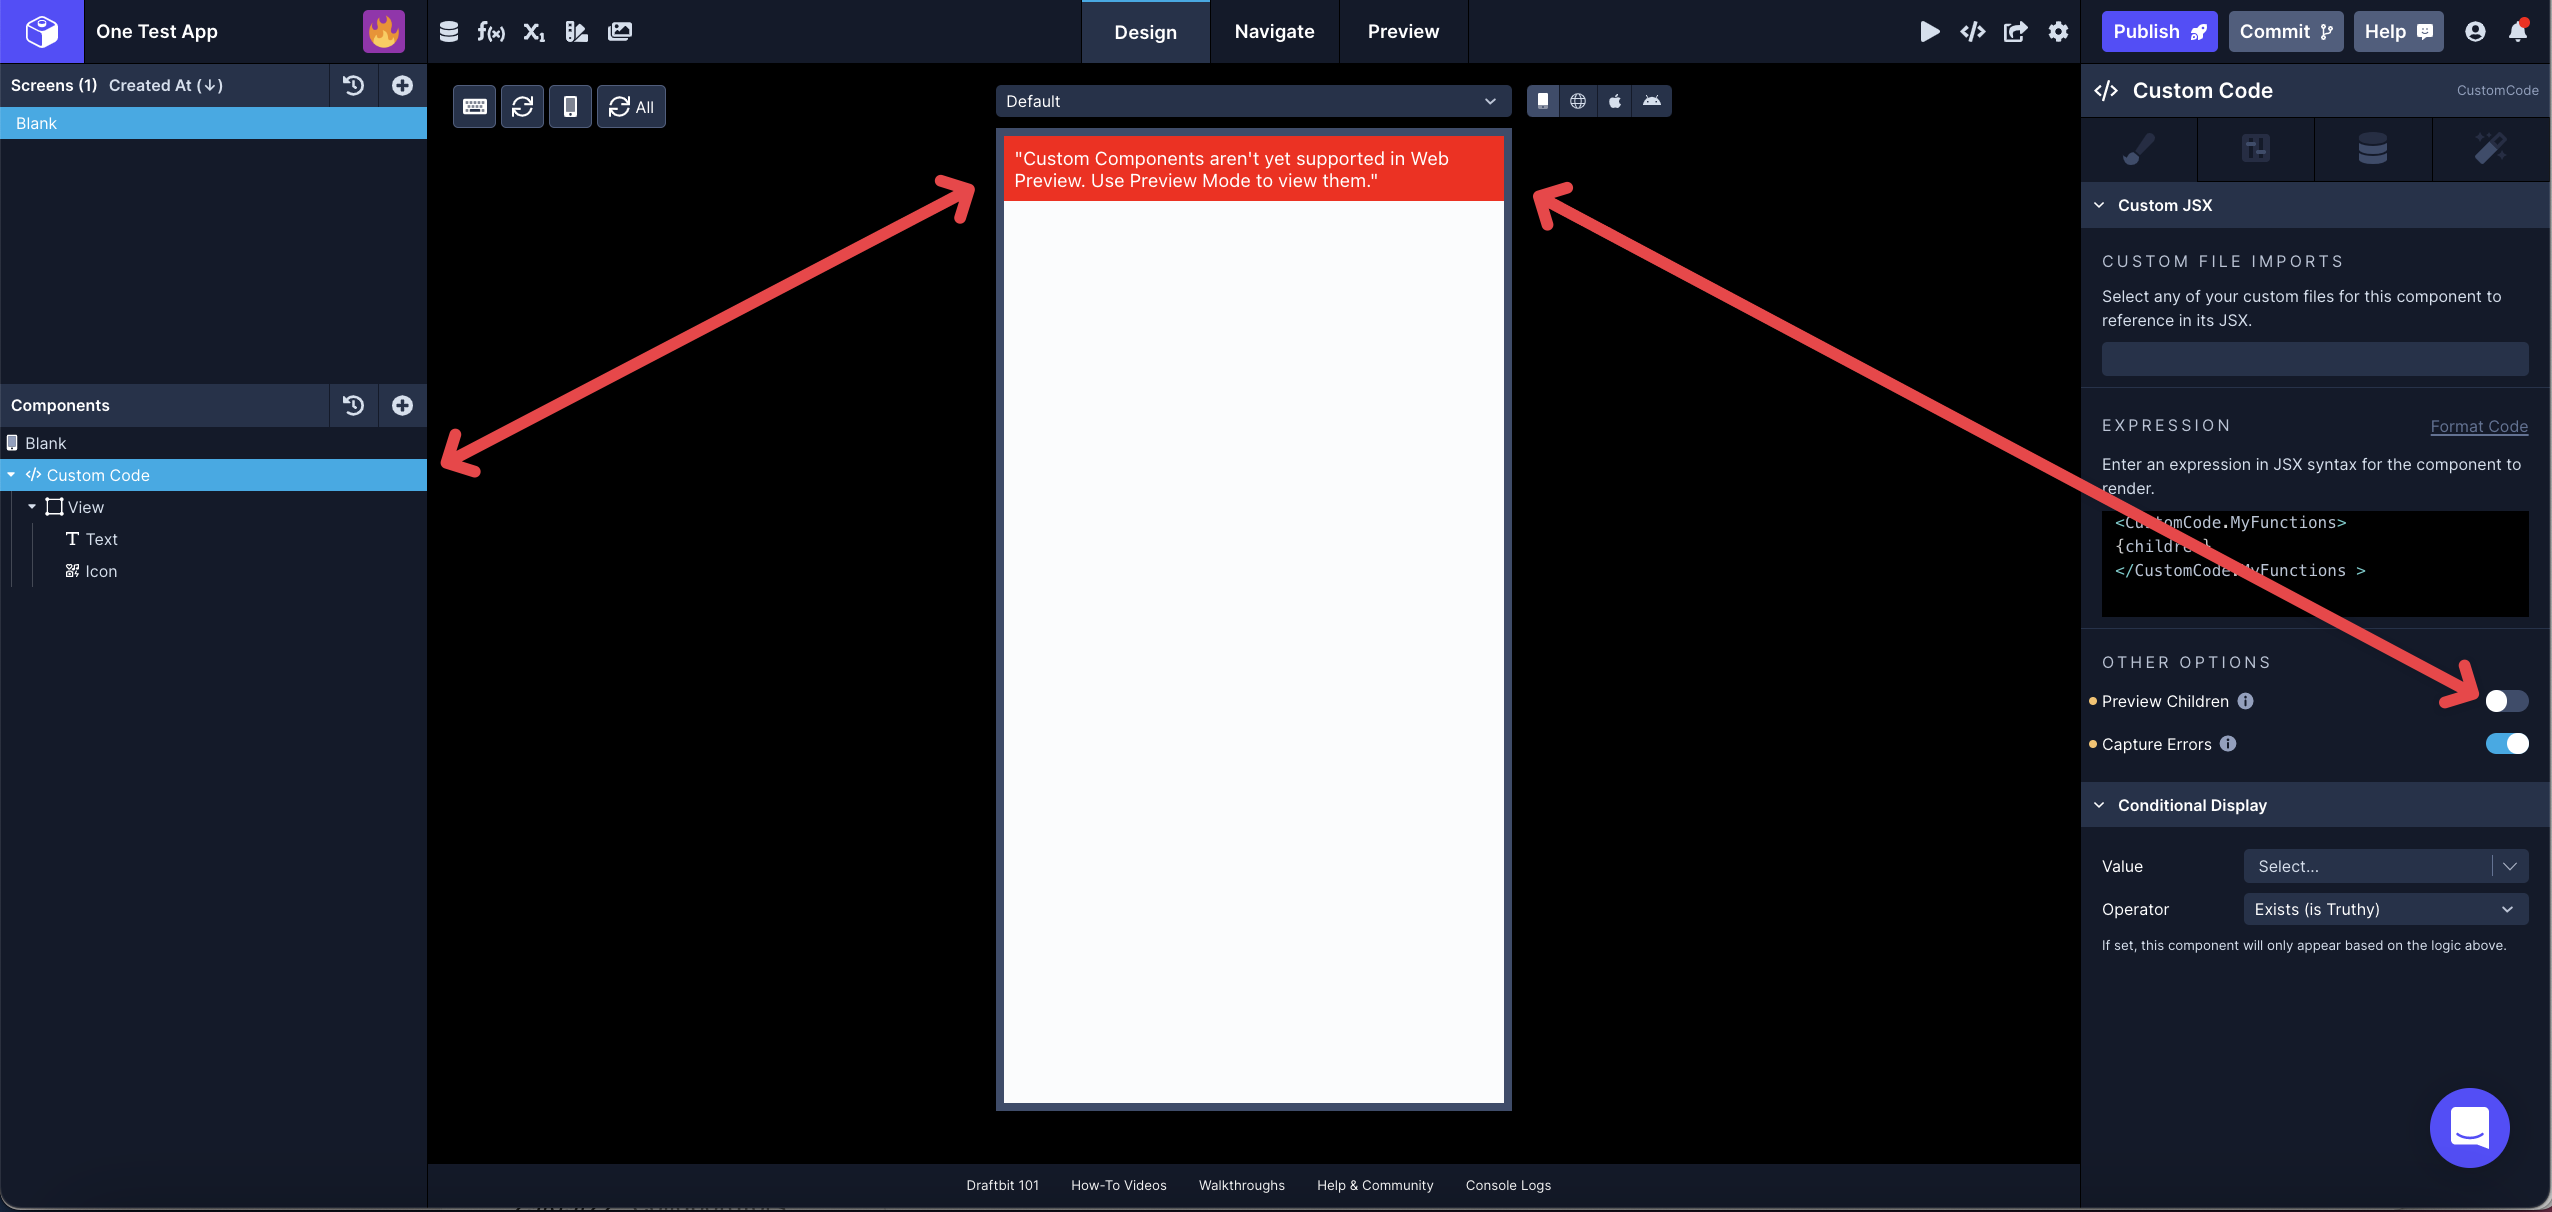Click the Screens history icon
The width and height of the screenshot is (2552, 1212).
click(x=353, y=85)
